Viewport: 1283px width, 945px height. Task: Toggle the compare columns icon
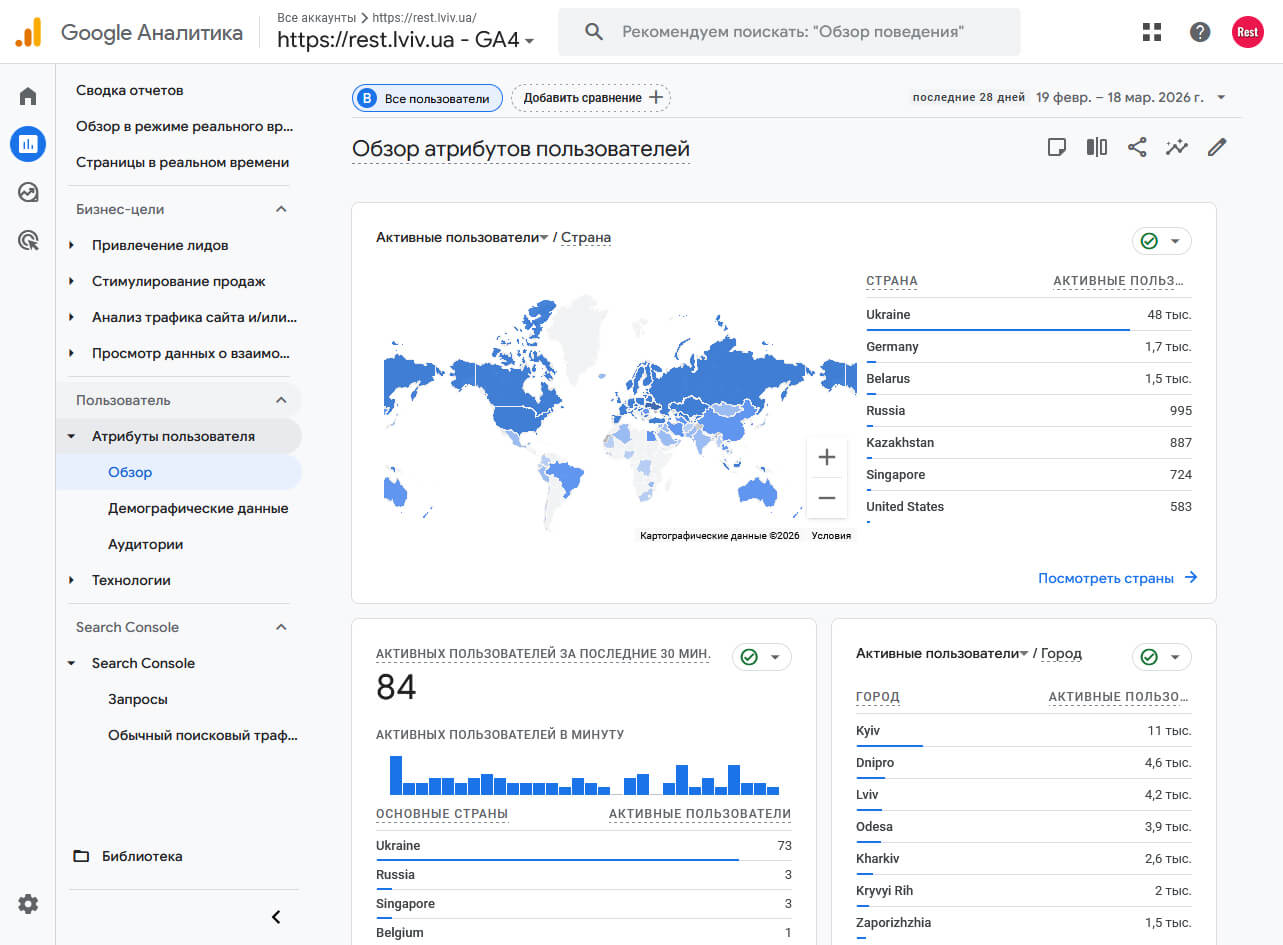pyautogui.click(x=1097, y=148)
